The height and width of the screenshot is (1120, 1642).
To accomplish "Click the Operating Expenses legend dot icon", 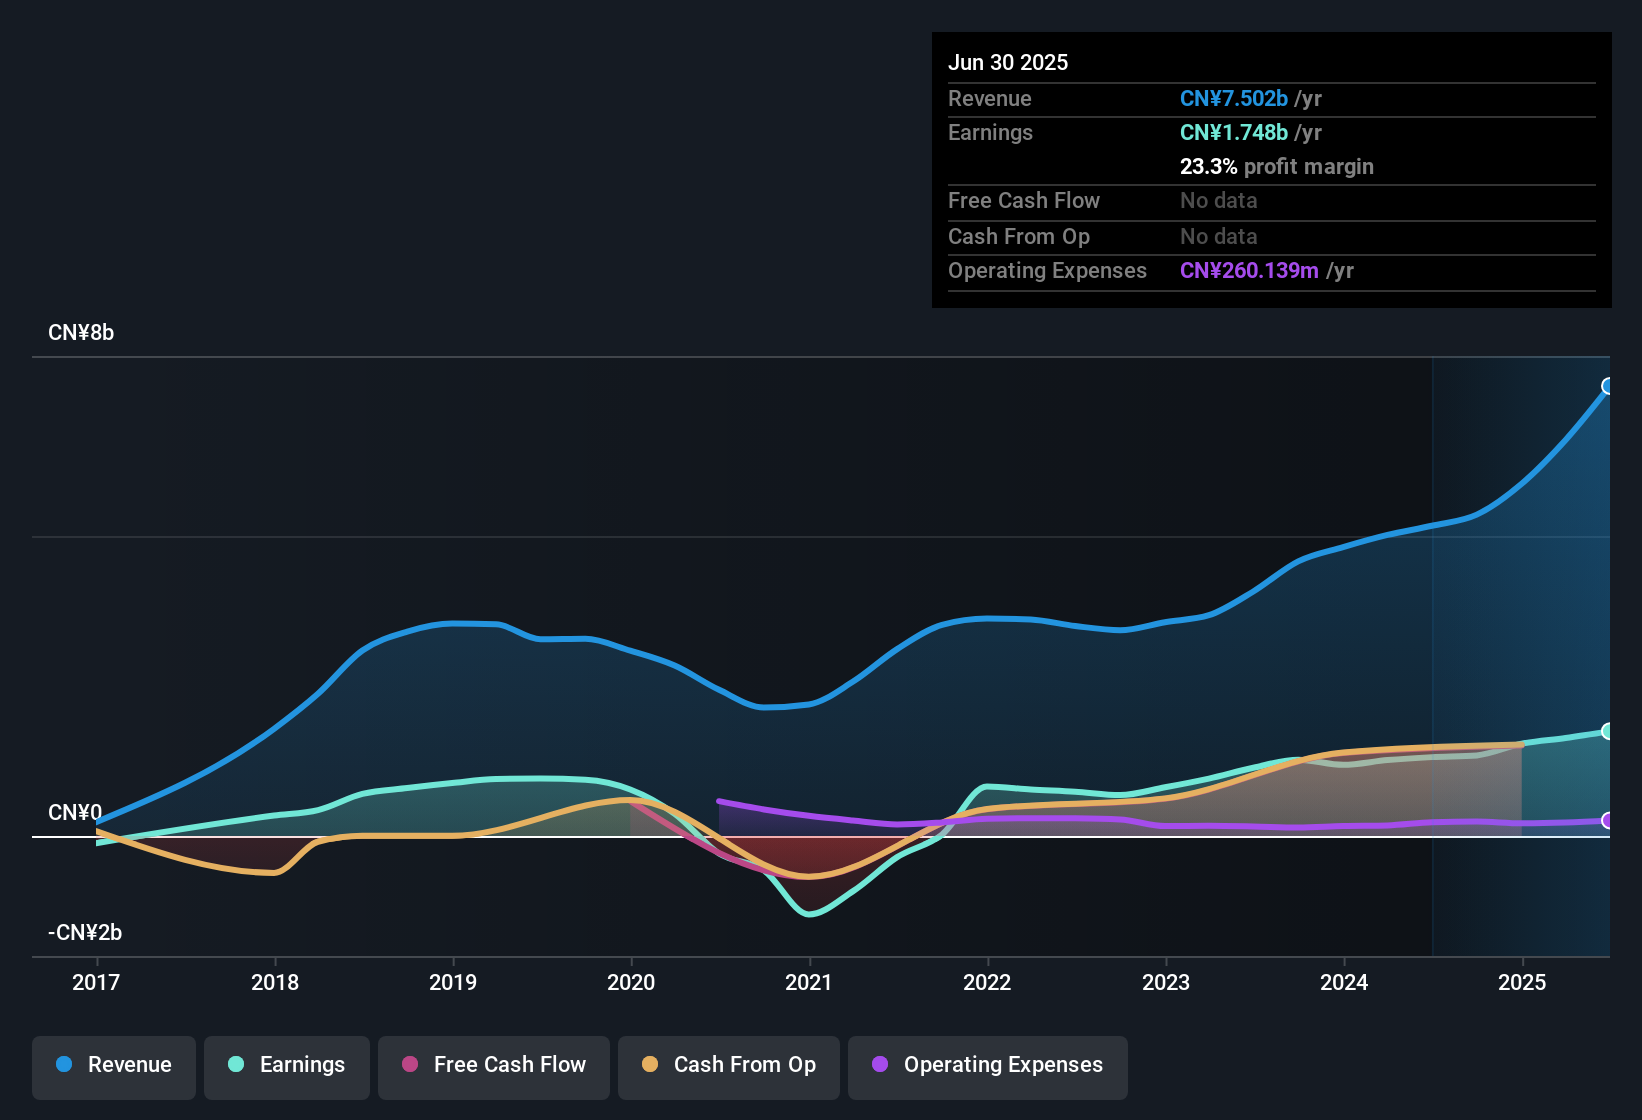I will [x=879, y=1065].
